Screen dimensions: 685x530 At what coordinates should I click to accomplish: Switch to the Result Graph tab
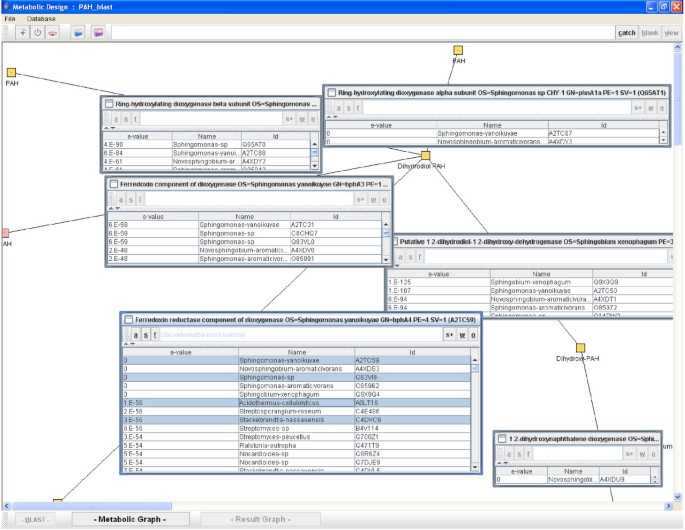point(260,520)
